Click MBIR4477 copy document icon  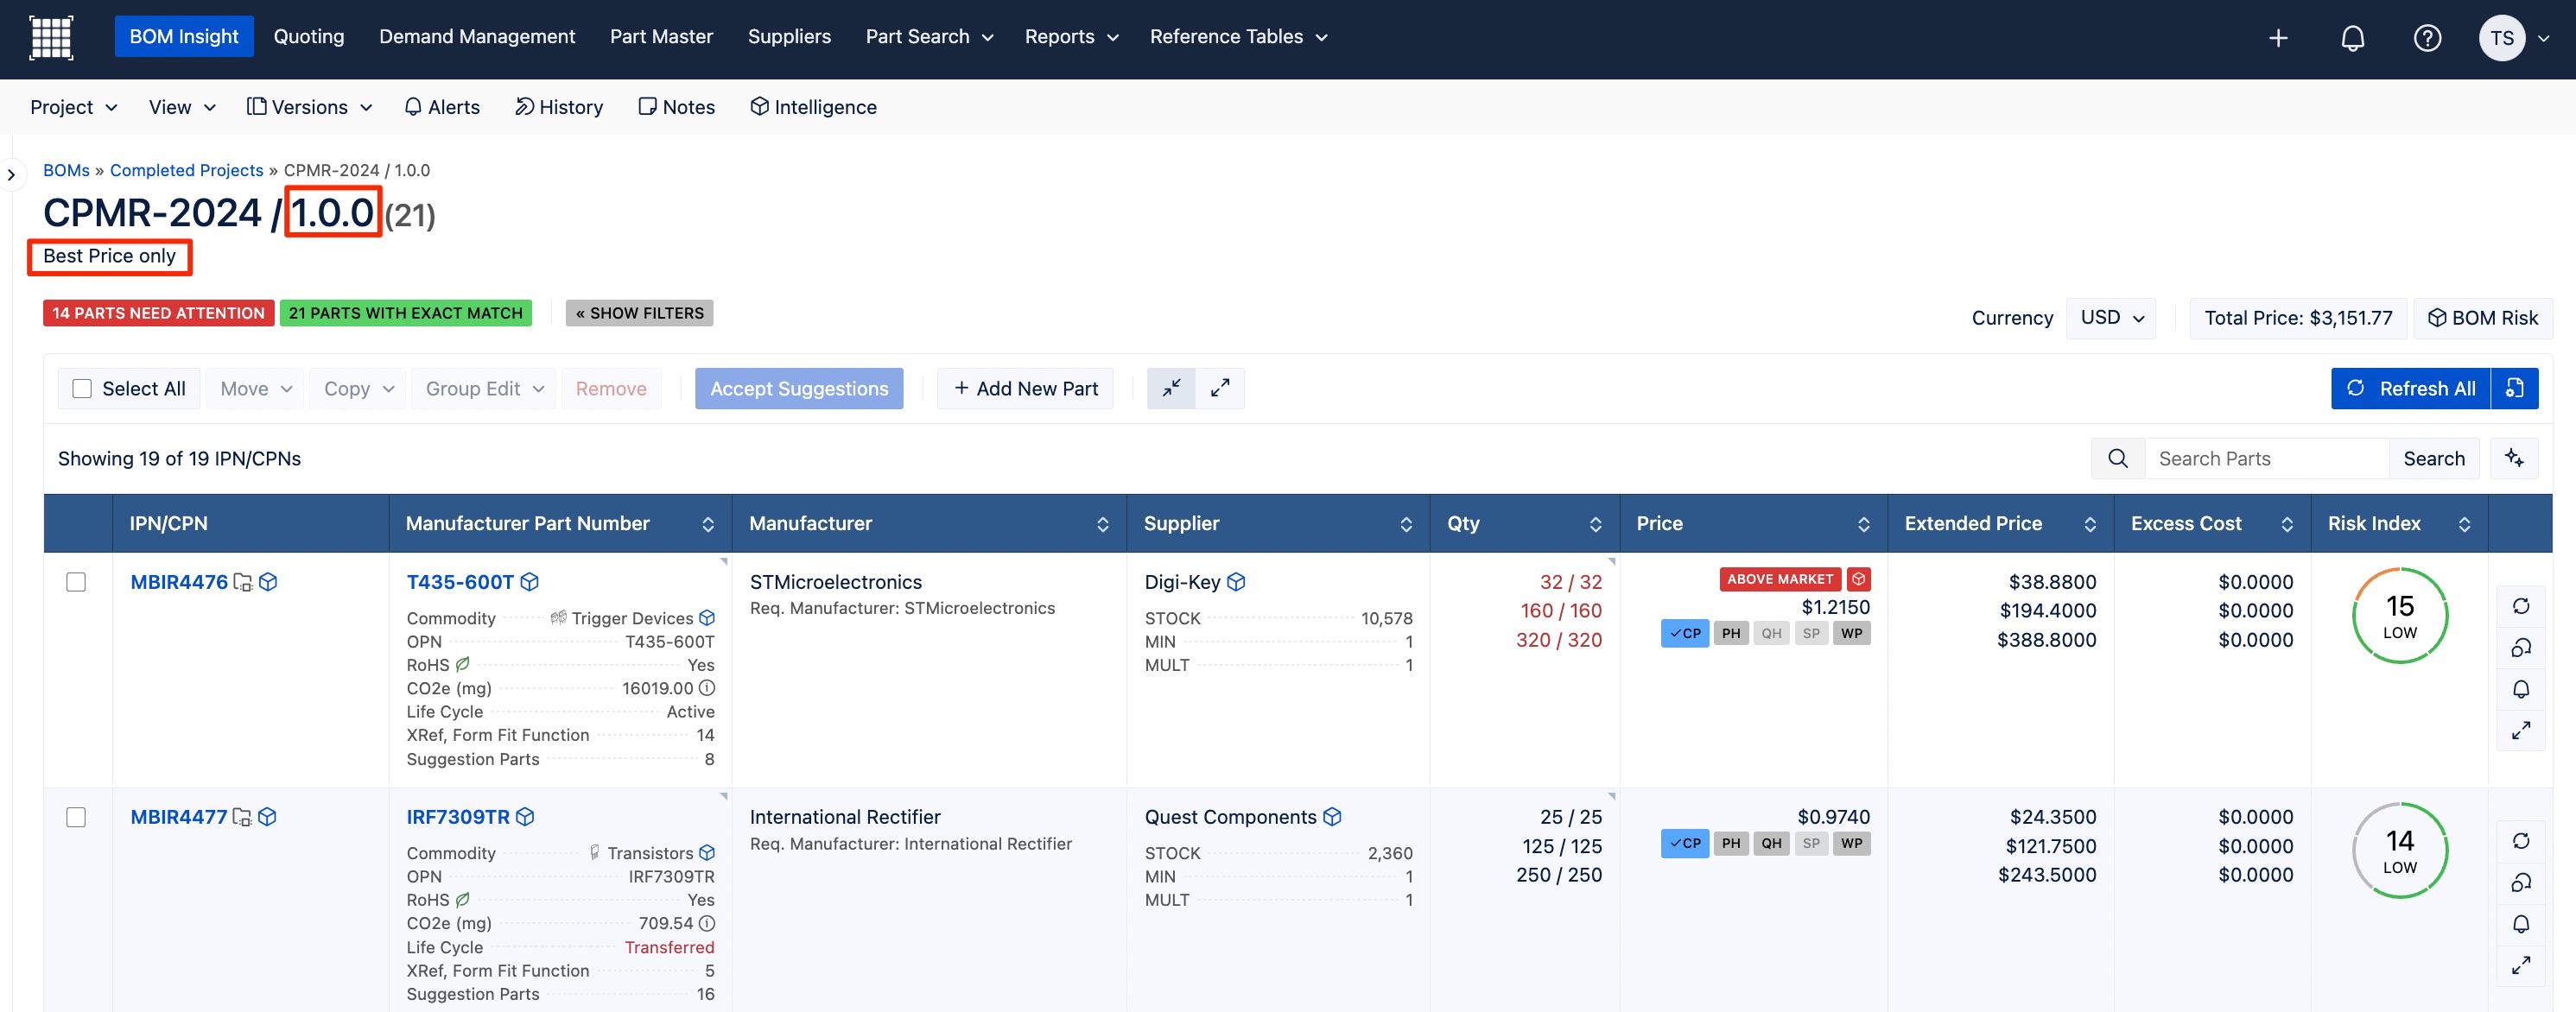[241, 816]
